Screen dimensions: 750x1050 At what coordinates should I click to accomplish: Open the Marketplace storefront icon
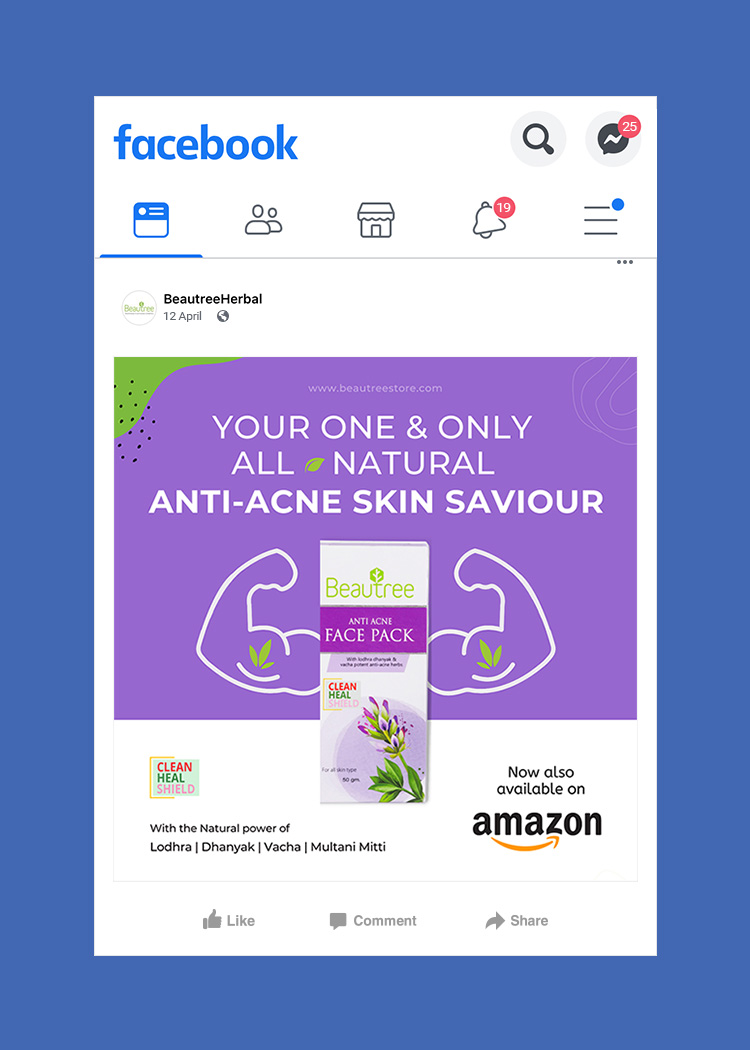coord(376,220)
